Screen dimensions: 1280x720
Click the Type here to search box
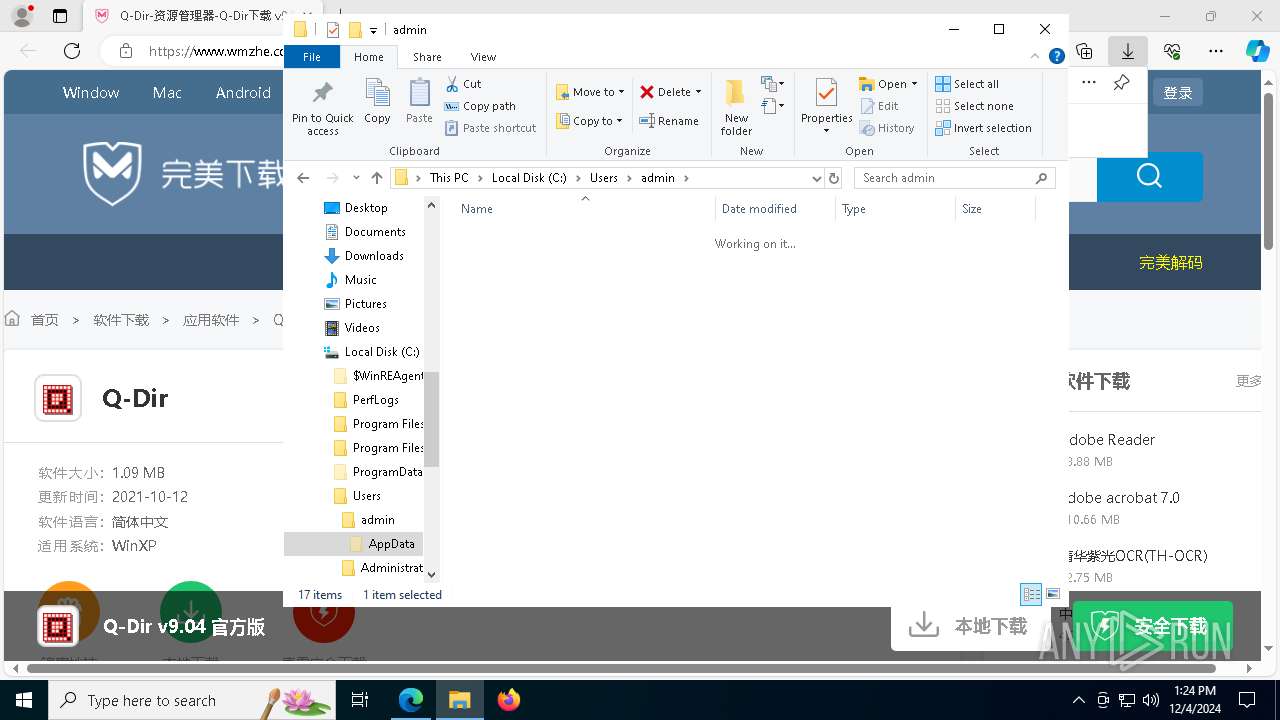tap(192, 700)
